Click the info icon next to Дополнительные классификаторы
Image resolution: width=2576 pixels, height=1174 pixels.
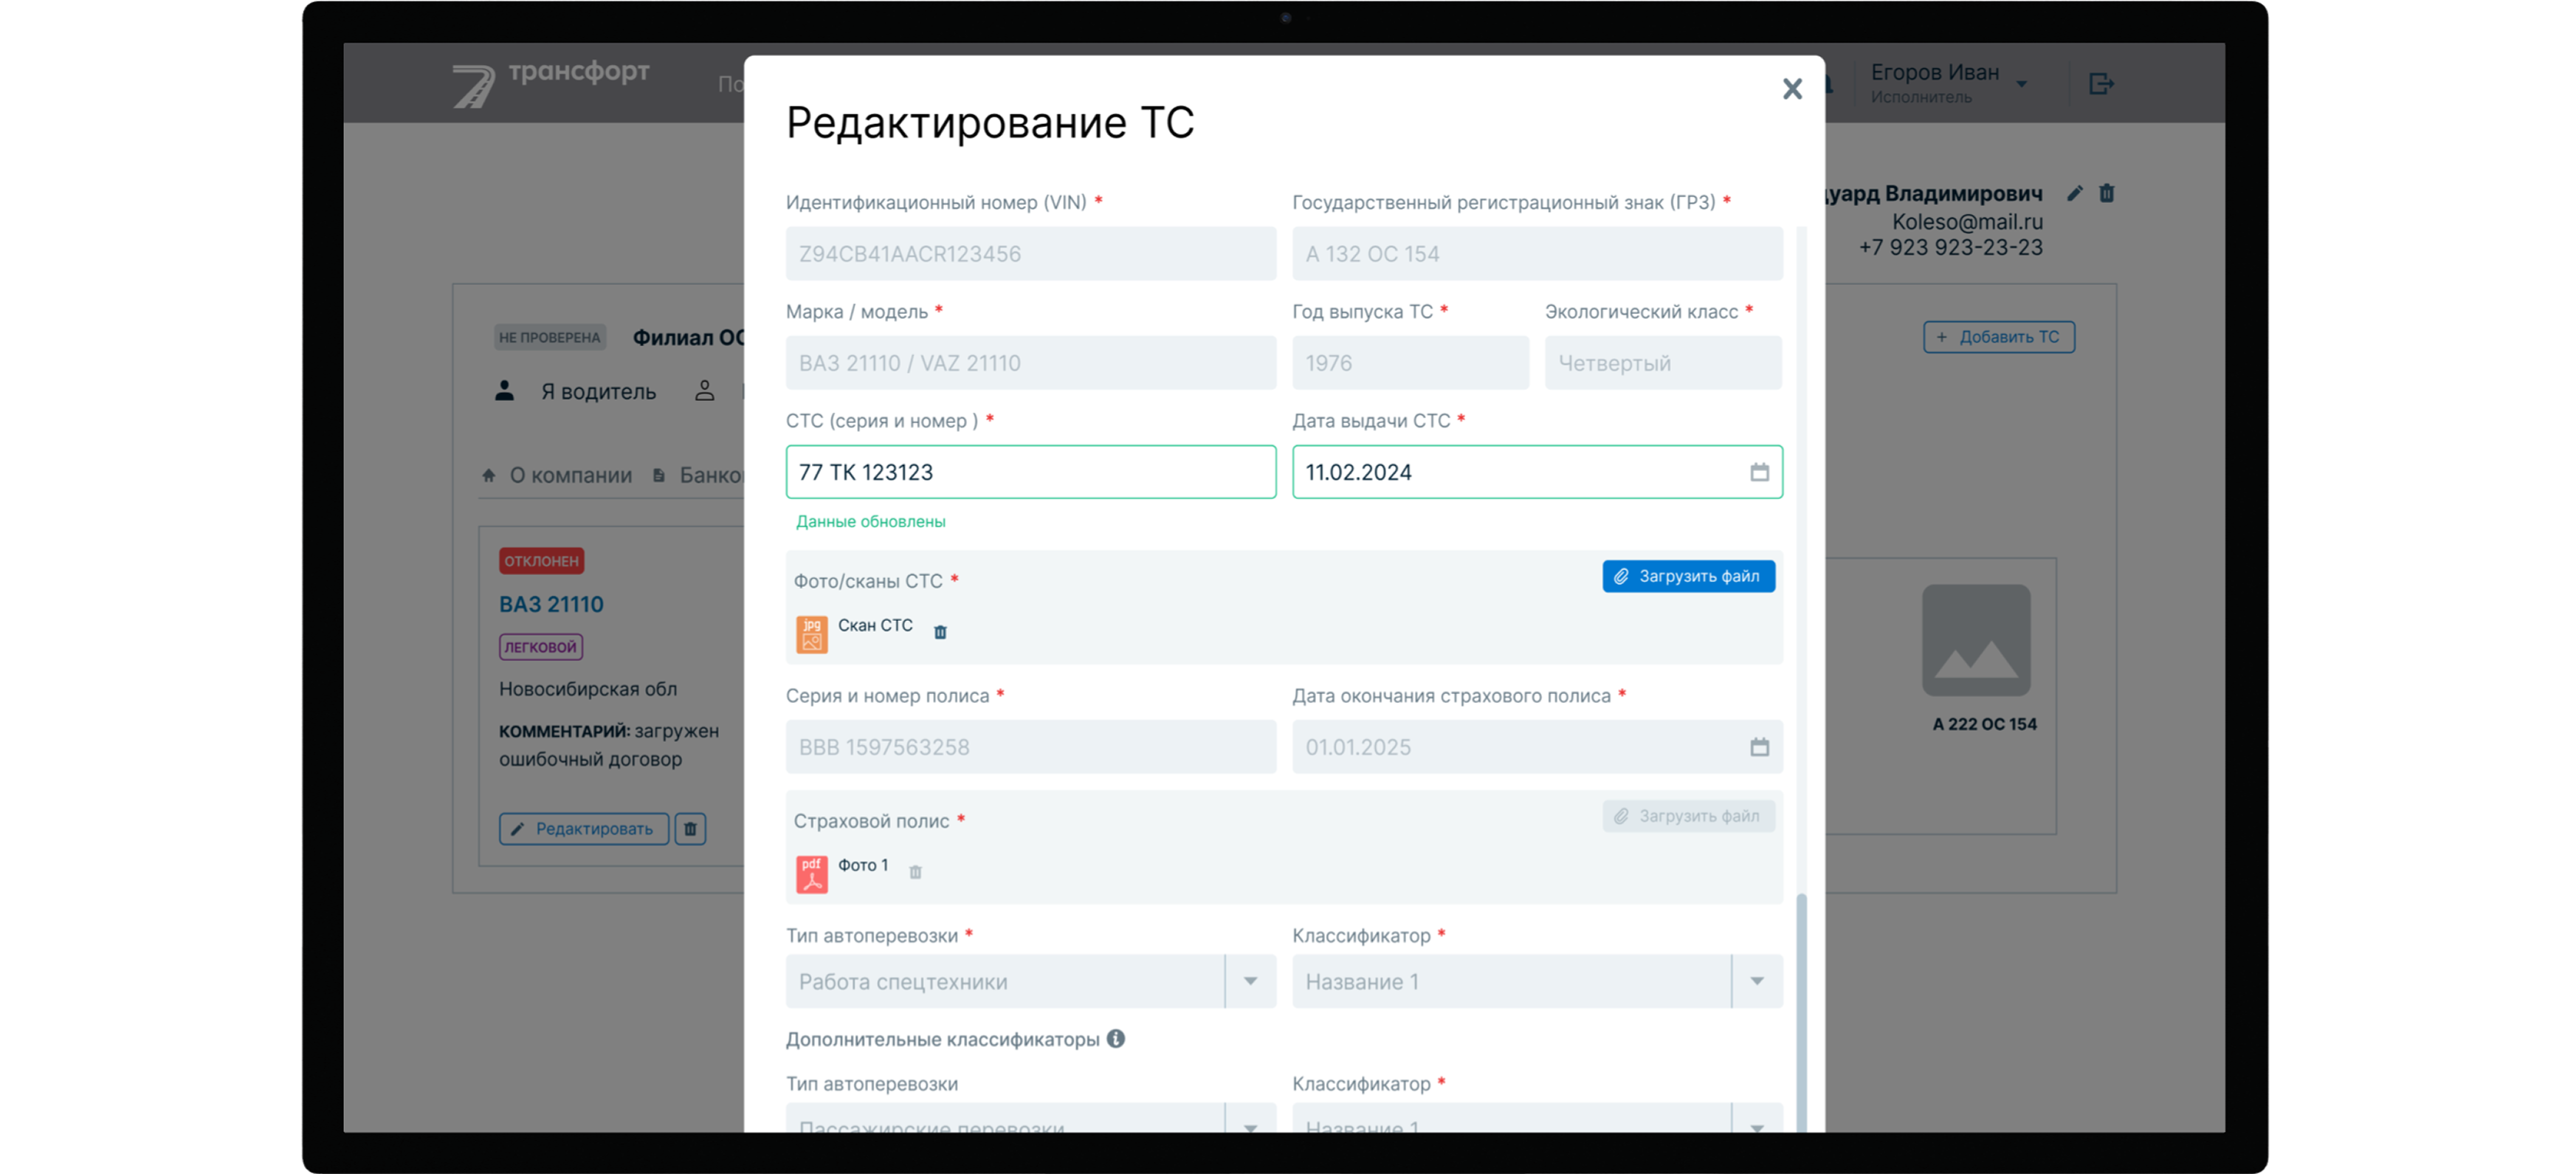pos(1117,1038)
